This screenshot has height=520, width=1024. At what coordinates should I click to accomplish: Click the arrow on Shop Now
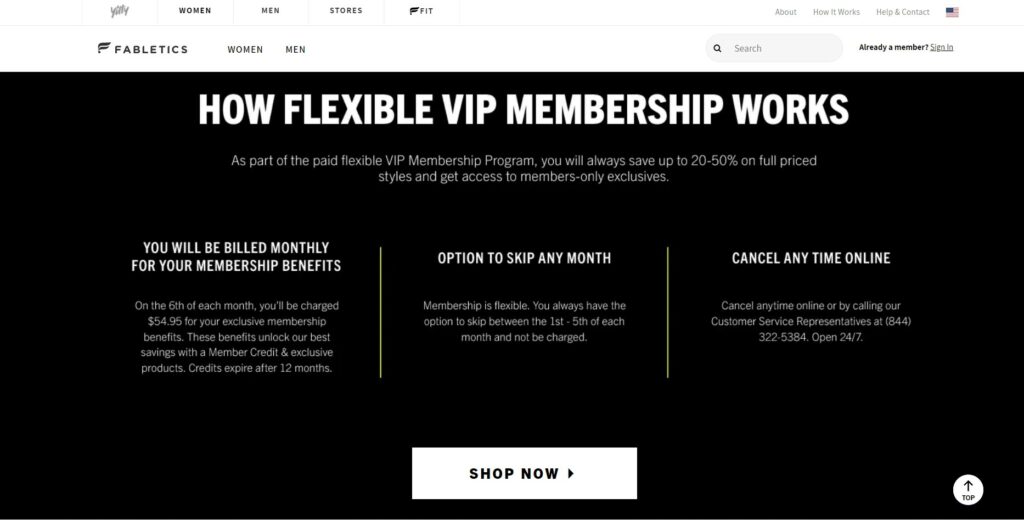[571, 474]
